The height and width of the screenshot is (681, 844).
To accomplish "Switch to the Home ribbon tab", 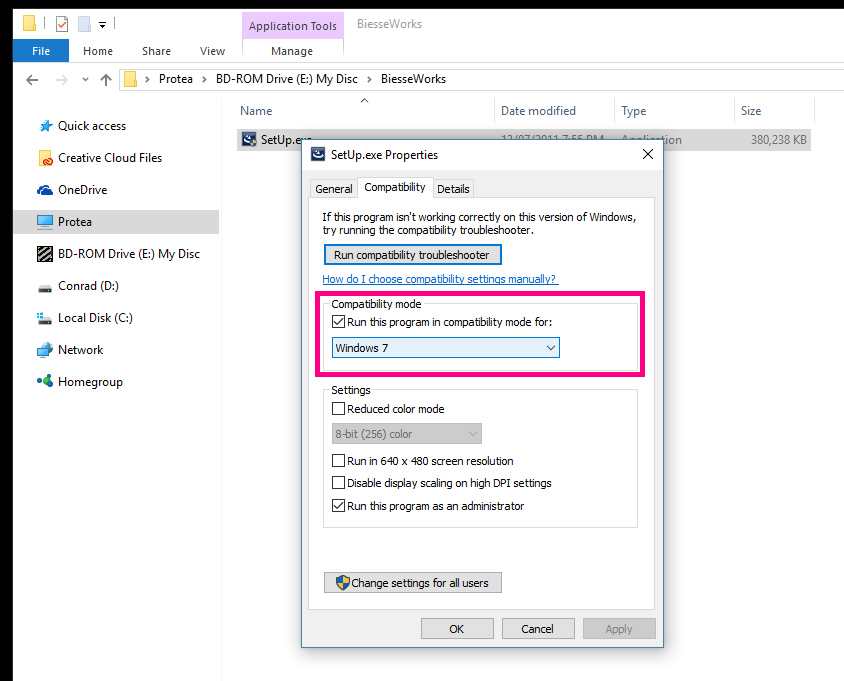I will (x=98, y=51).
